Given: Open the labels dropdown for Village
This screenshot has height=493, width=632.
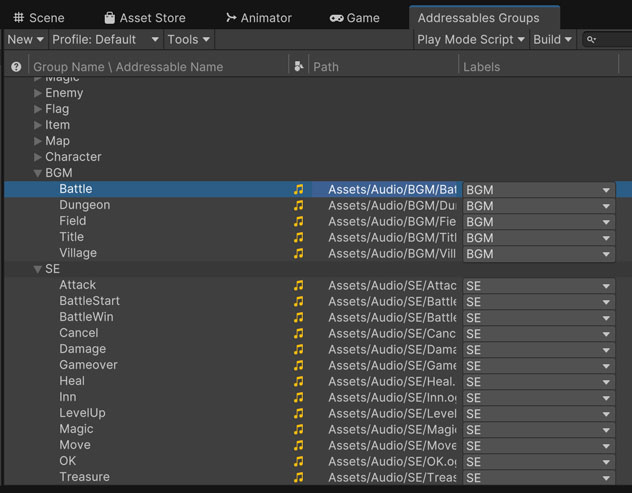Looking at the screenshot, I should tap(539, 254).
